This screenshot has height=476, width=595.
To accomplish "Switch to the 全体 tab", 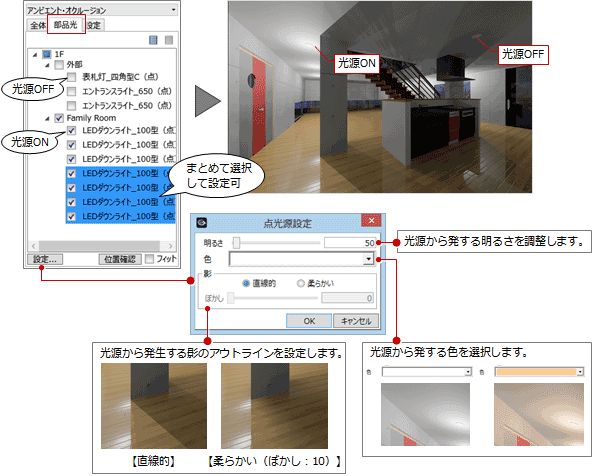I will pos(38,25).
